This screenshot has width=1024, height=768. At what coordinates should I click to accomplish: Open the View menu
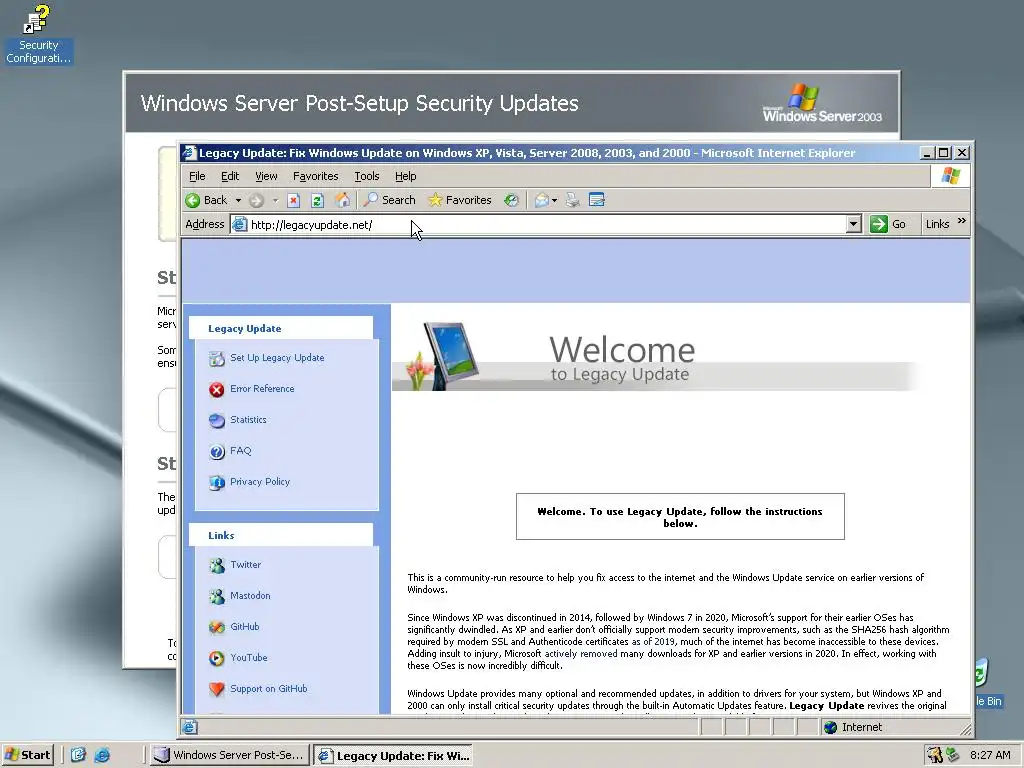pyautogui.click(x=266, y=176)
